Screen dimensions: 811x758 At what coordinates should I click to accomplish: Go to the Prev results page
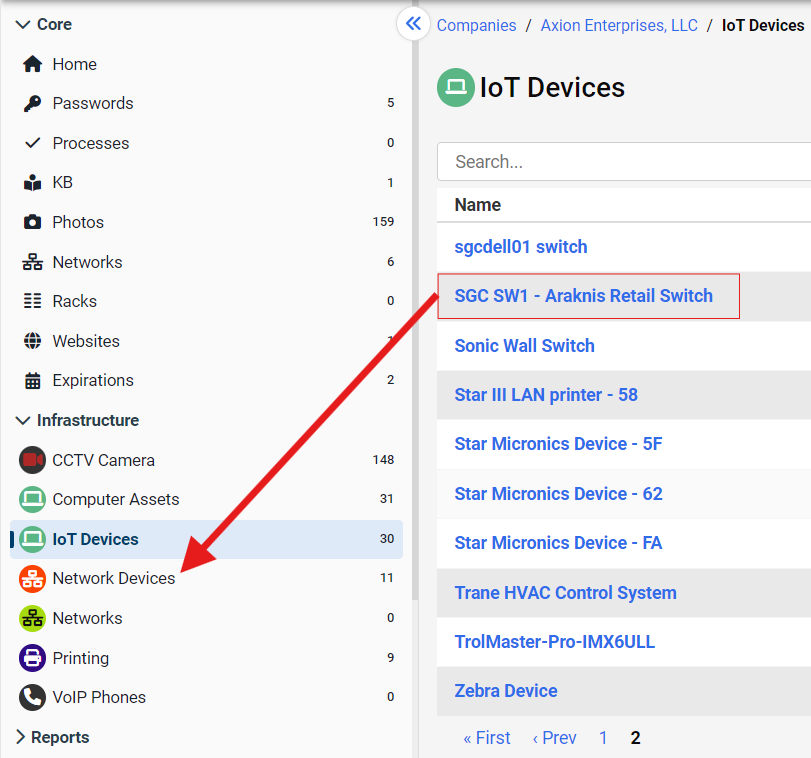pos(554,738)
